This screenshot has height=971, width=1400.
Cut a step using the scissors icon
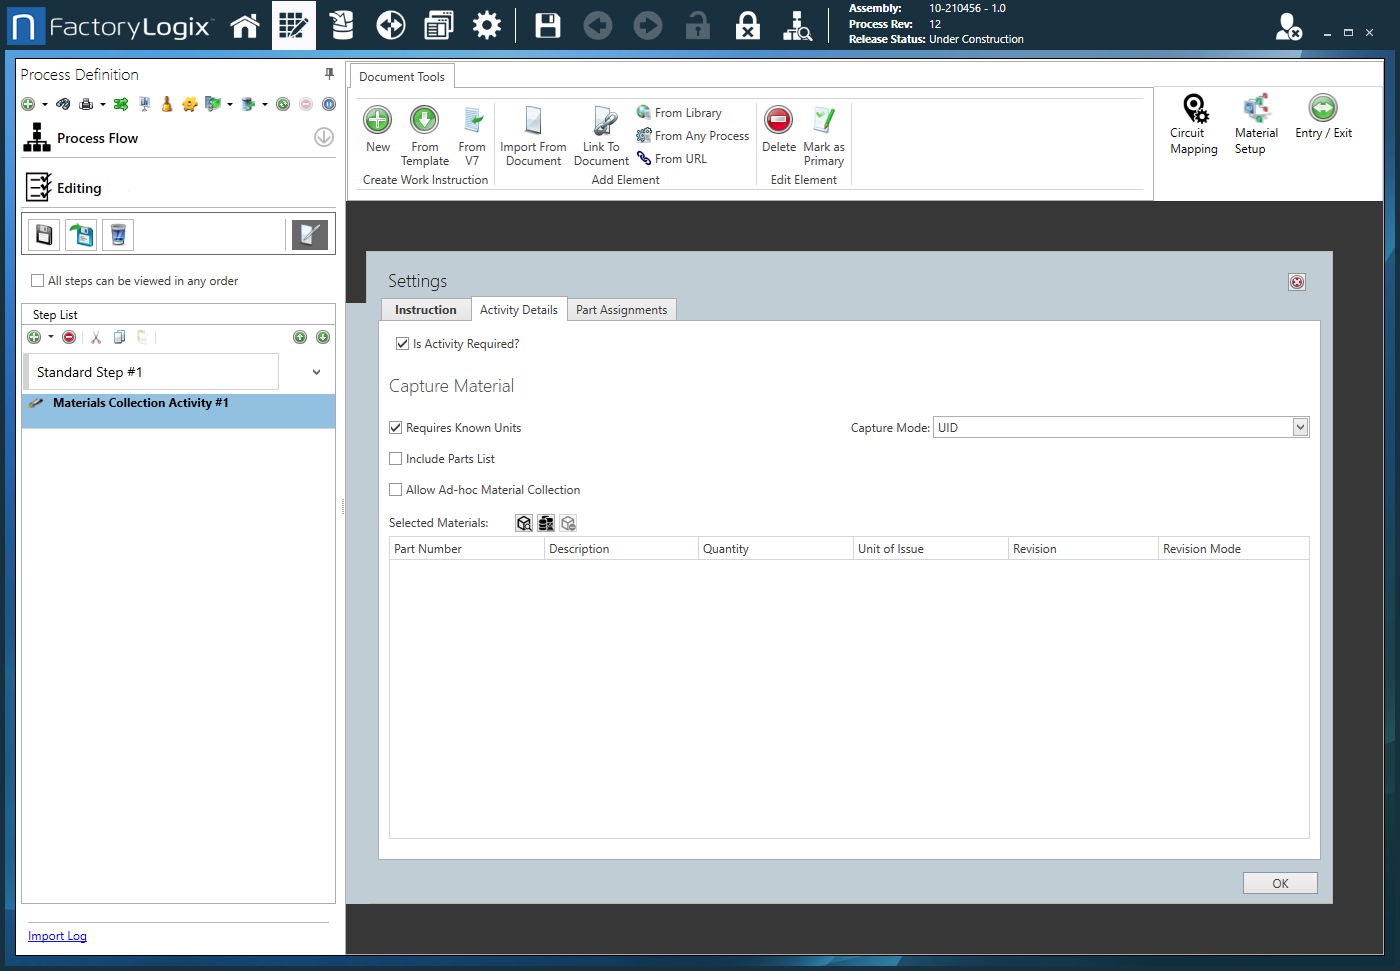[95, 337]
